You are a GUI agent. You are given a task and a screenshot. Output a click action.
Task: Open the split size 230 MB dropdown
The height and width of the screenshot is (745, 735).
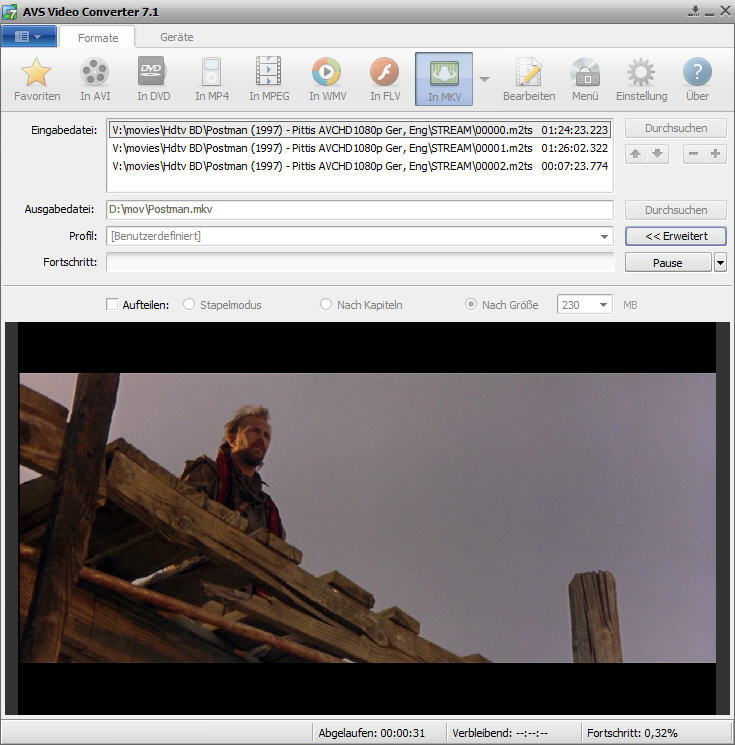point(603,305)
